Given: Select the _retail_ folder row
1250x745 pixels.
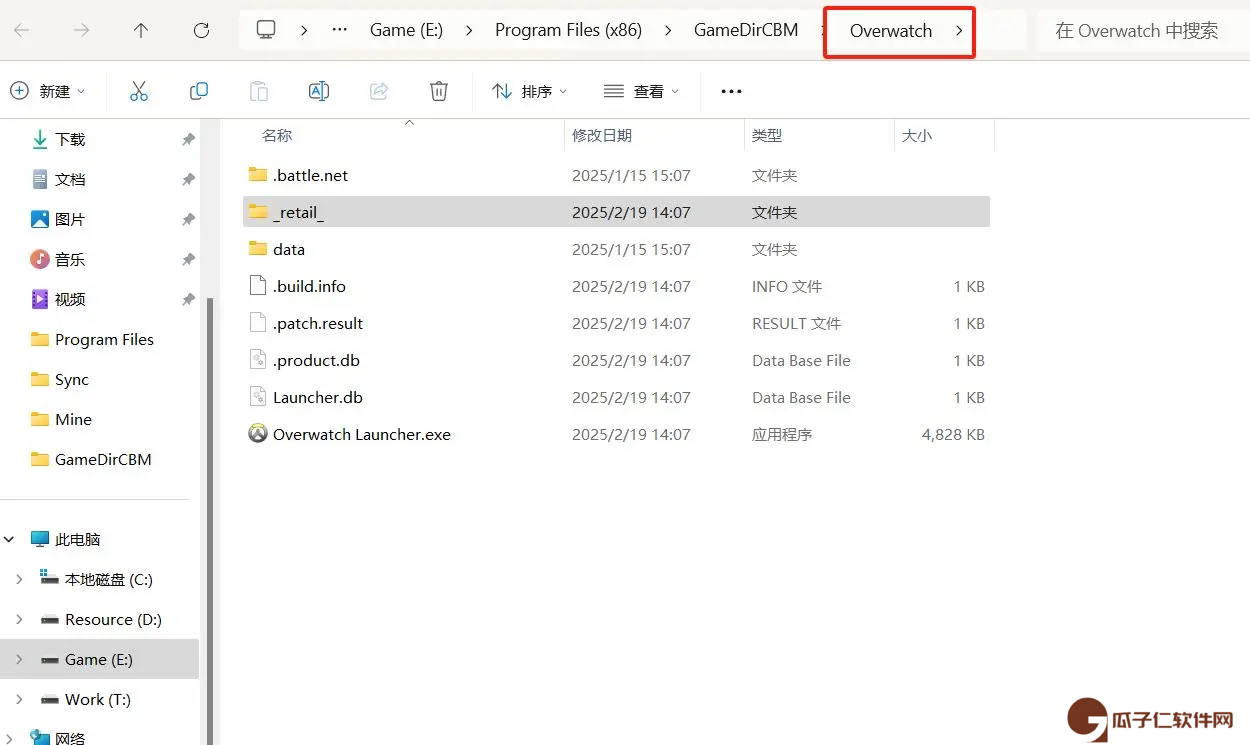Looking at the screenshot, I should 616,212.
